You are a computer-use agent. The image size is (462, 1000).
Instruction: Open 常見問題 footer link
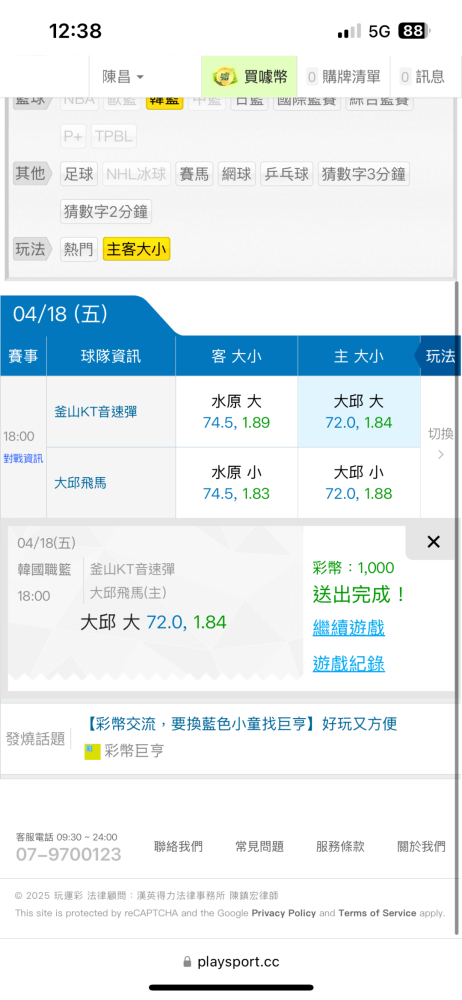259,847
